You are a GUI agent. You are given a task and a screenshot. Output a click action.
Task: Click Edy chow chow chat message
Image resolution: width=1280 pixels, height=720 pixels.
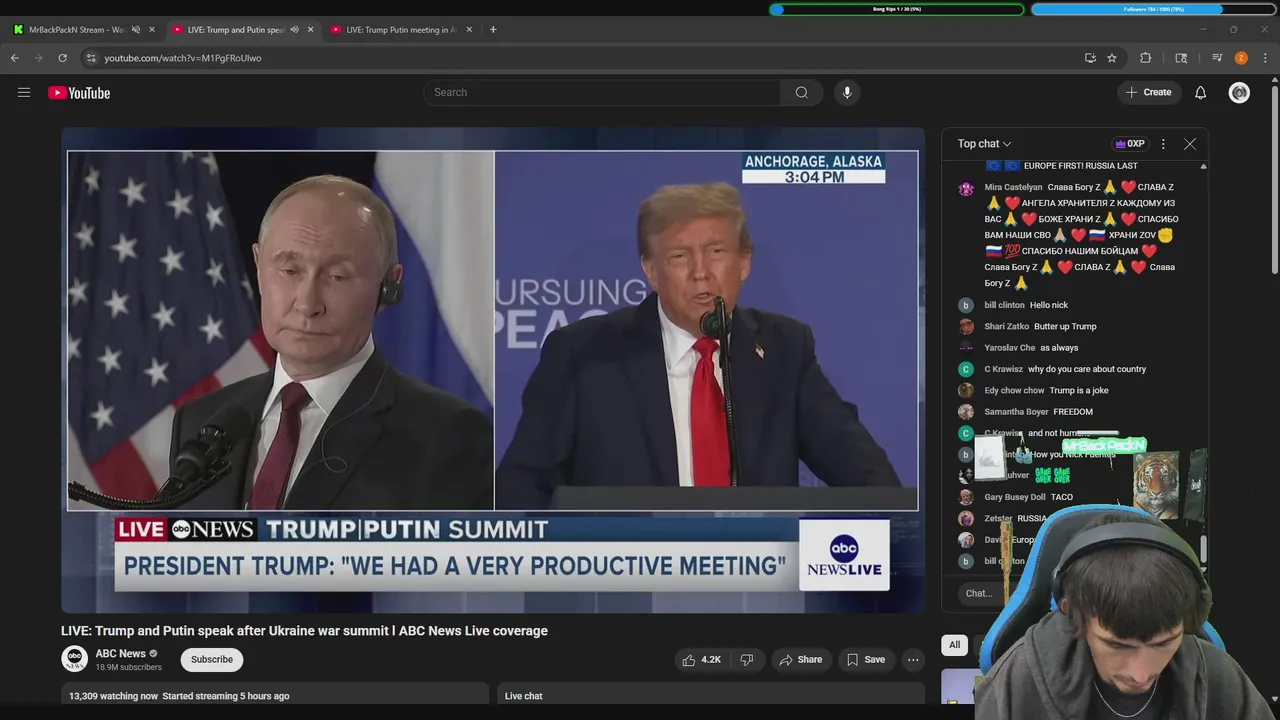[1079, 390]
